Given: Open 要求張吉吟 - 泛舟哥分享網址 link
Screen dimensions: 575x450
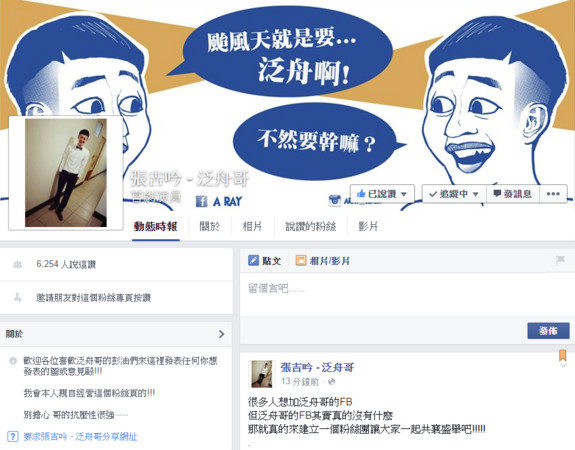Looking at the screenshot, I should [80, 436].
